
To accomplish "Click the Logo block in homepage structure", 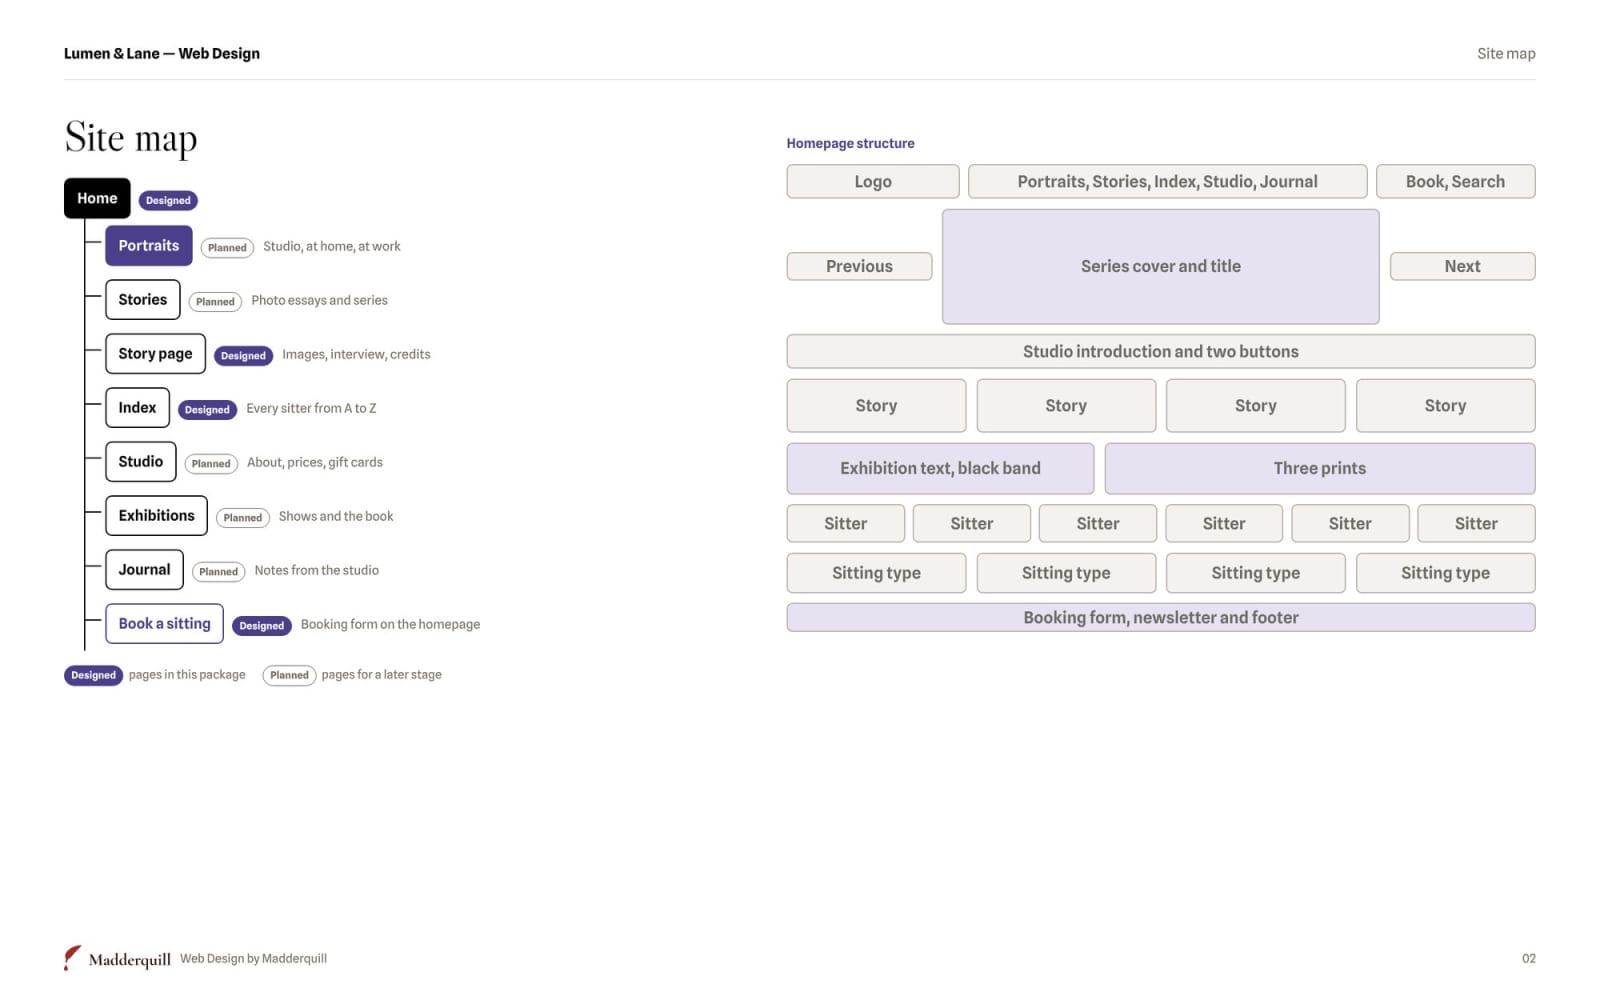I will 873,182.
